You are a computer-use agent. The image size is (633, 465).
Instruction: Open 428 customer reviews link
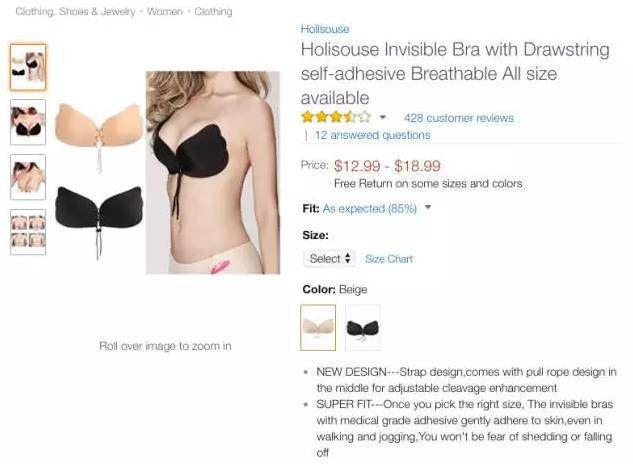pos(459,118)
